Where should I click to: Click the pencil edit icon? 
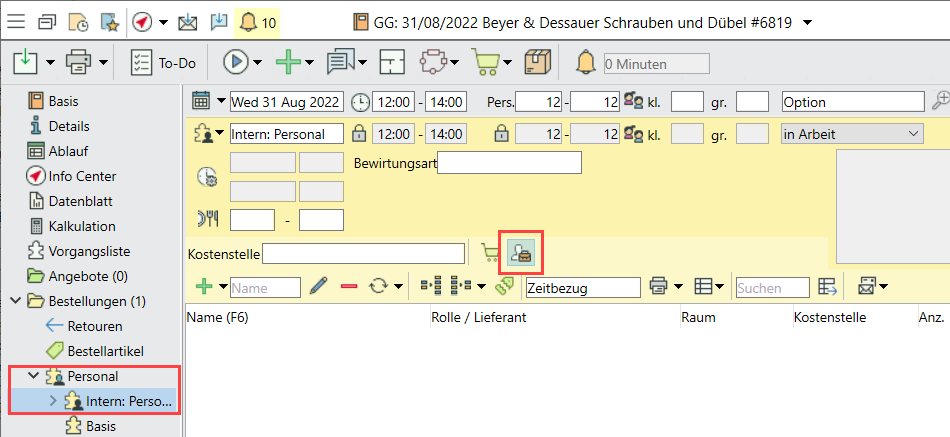(319, 287)
